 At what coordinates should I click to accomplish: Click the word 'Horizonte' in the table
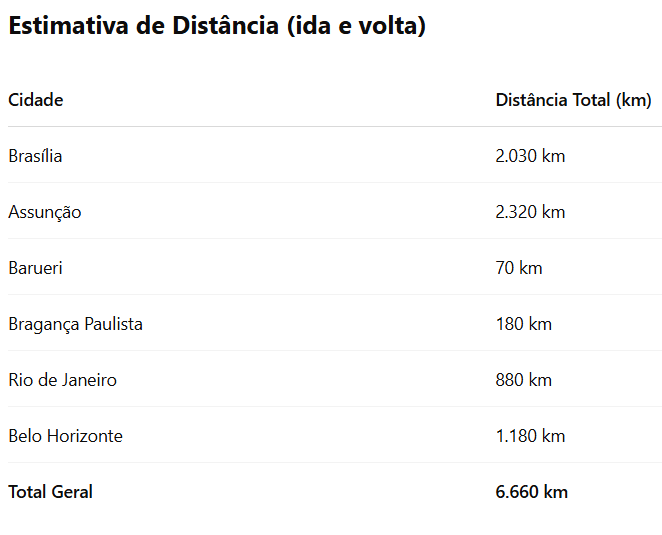coord(85,436)
